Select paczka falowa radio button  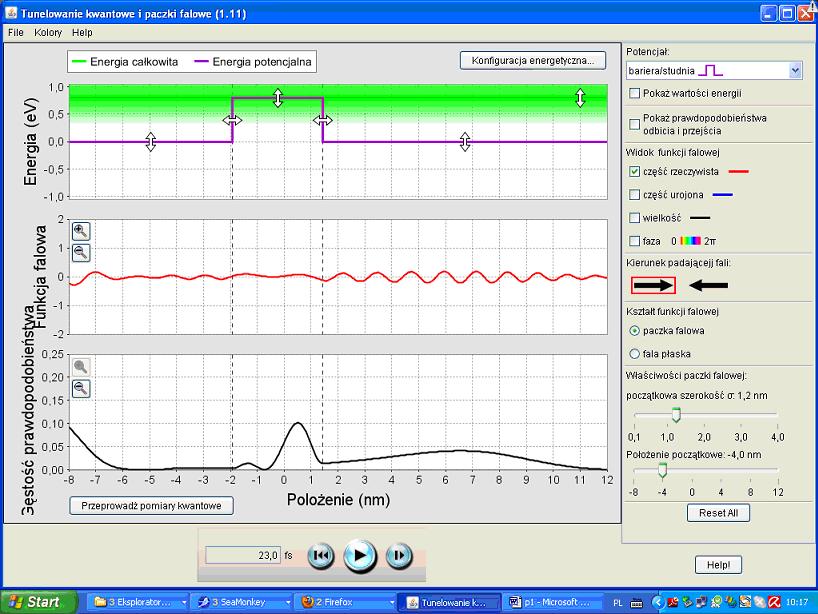634,331
